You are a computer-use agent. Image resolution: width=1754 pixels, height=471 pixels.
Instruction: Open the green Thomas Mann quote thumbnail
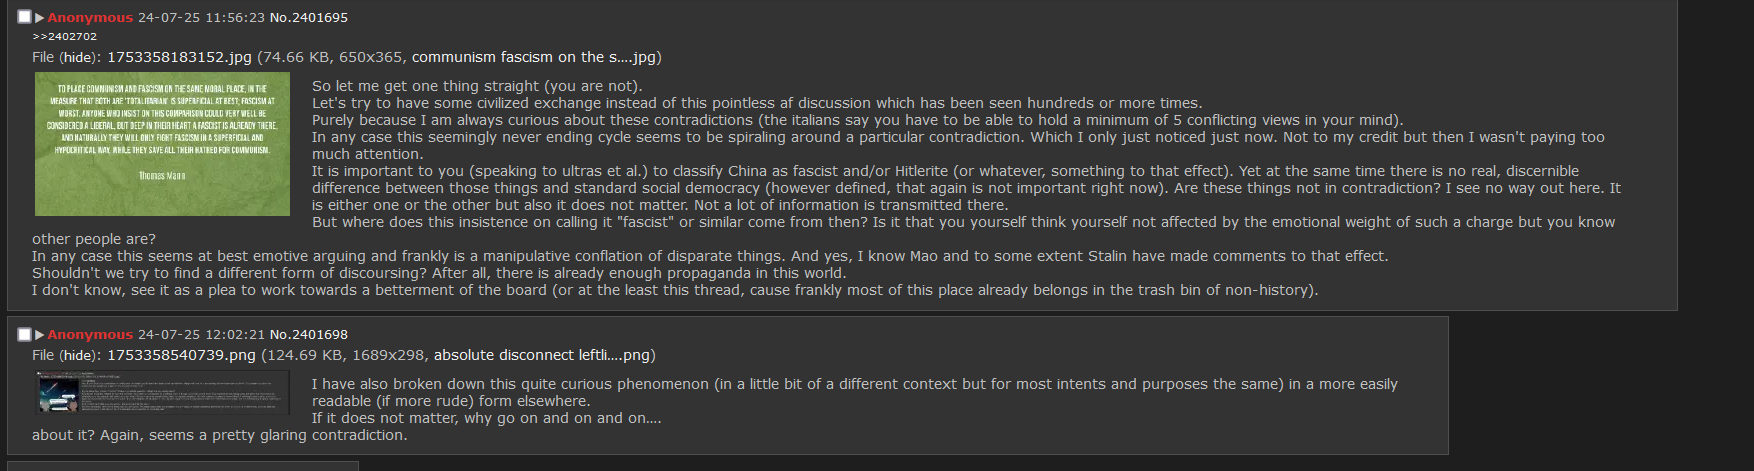tap(162, 144)
